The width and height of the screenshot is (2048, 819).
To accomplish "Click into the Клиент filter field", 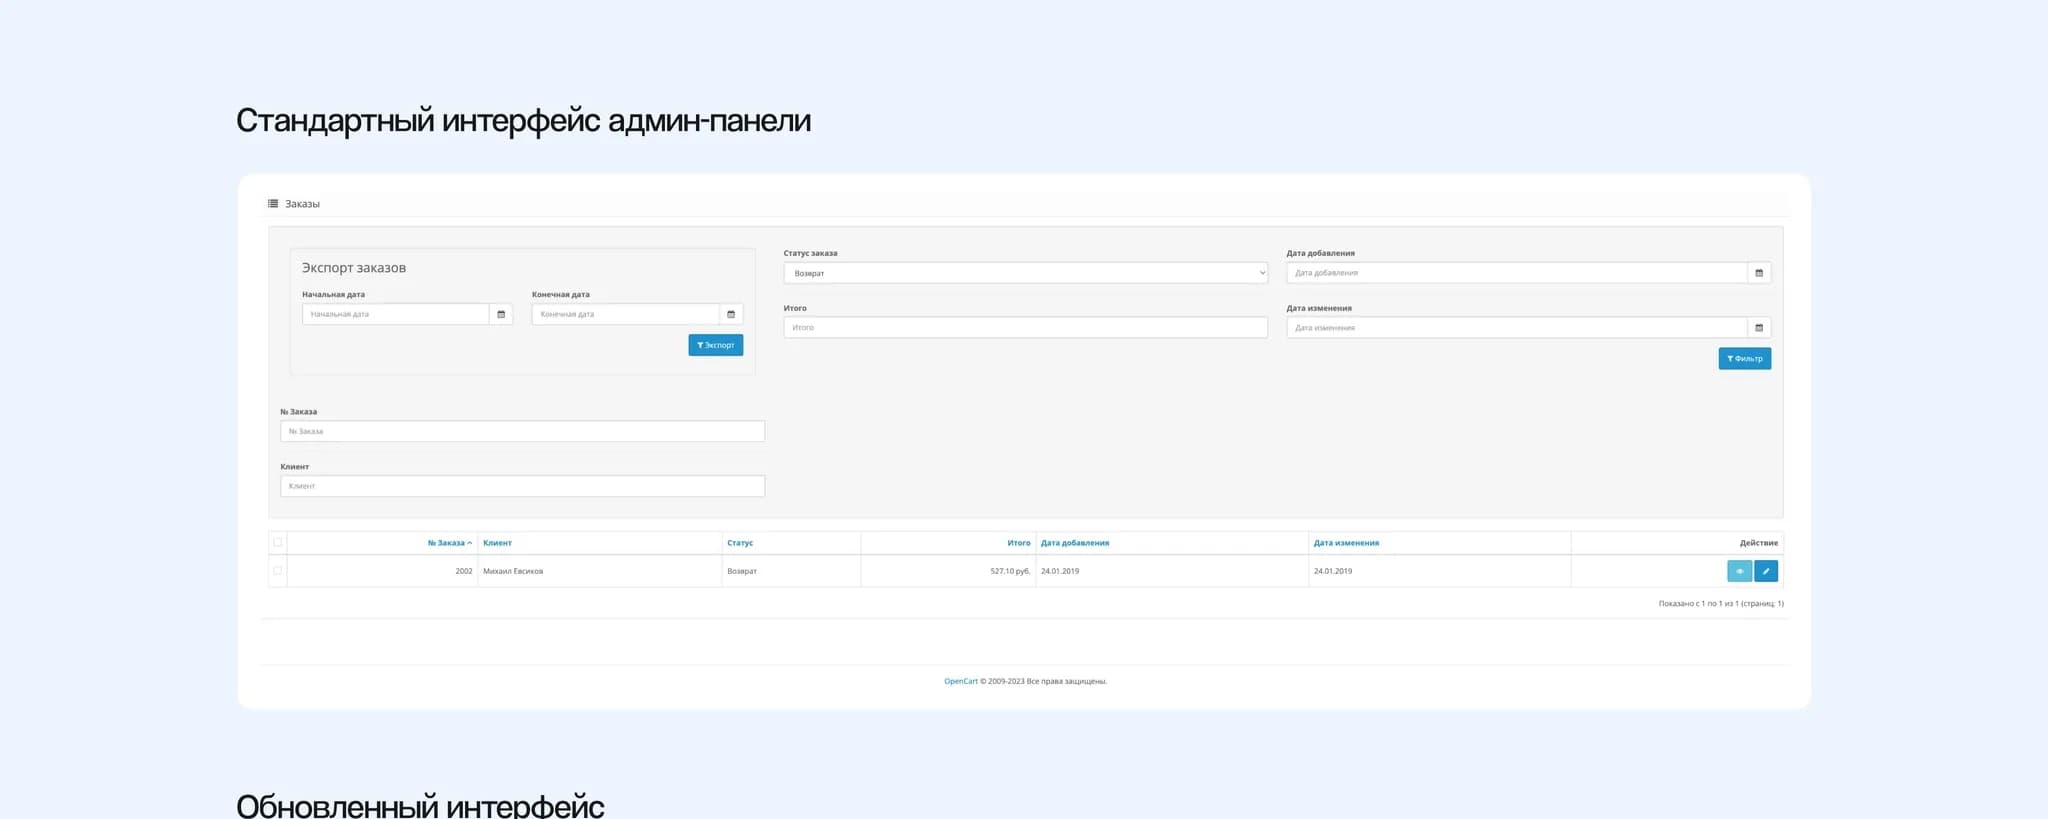I will pyautogui.click(x=522, y=486).
